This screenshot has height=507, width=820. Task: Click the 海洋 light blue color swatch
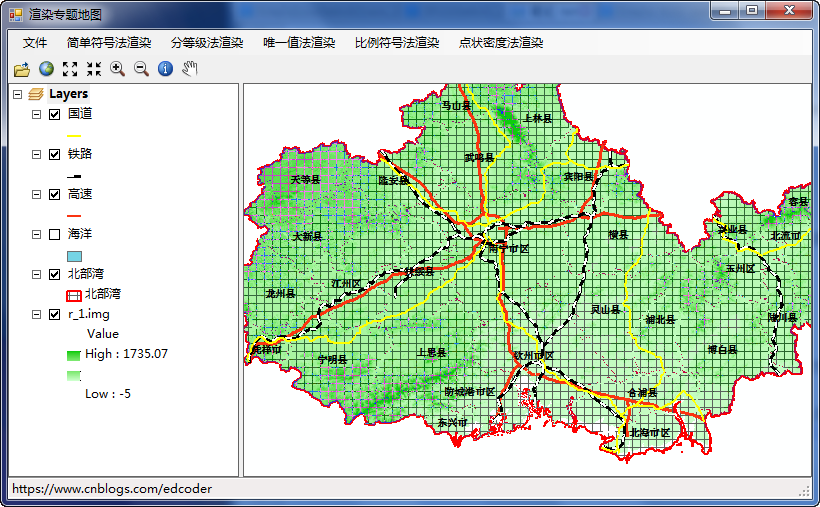(x=74, y=255)
